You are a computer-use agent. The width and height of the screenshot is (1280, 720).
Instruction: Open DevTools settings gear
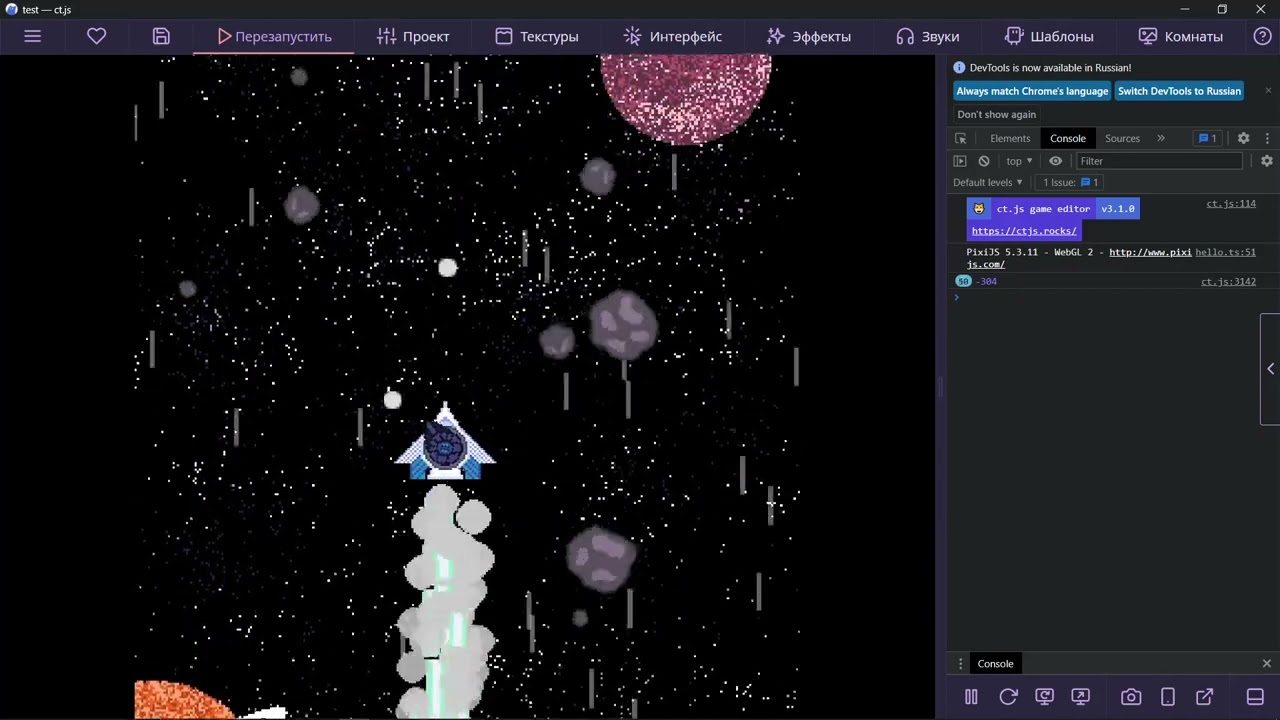coord(1243,138)
